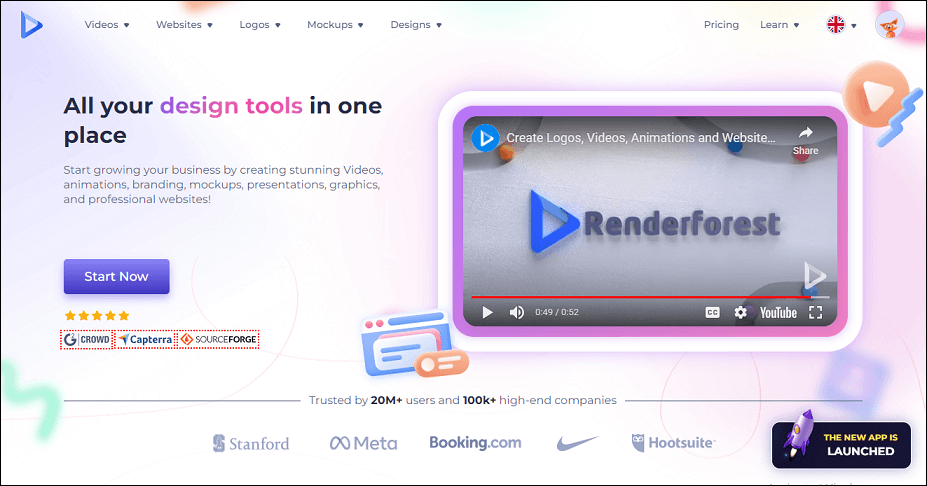Screen dimensions: 927x486
Task: Open the G2 Crowd review badge
Action: click(87, 339)
